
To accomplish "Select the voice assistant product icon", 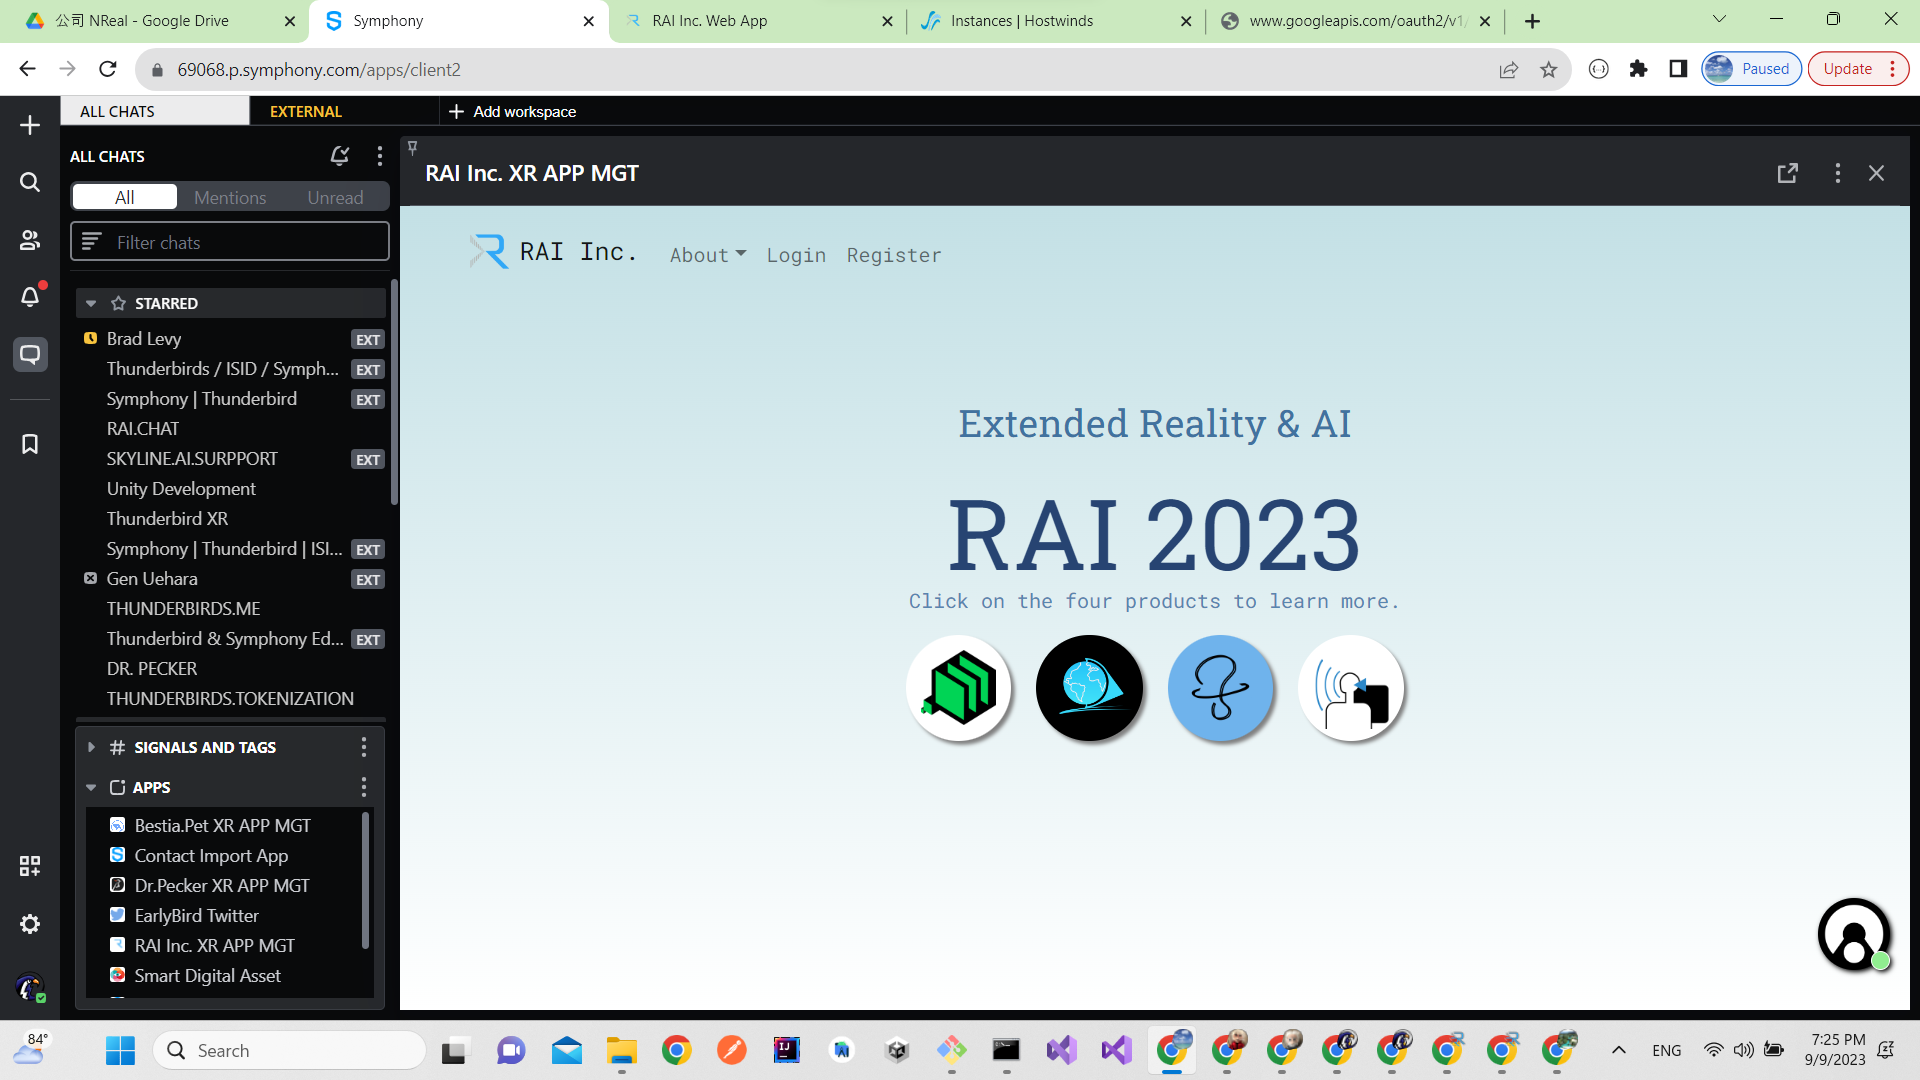I will 1351,688.
